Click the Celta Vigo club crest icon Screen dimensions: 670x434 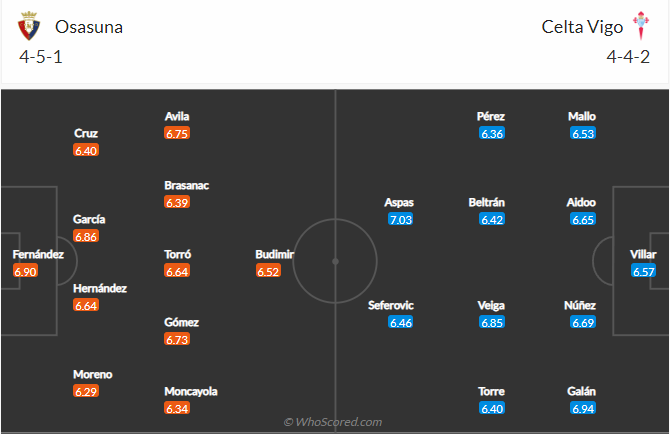[x=640, y=27]
